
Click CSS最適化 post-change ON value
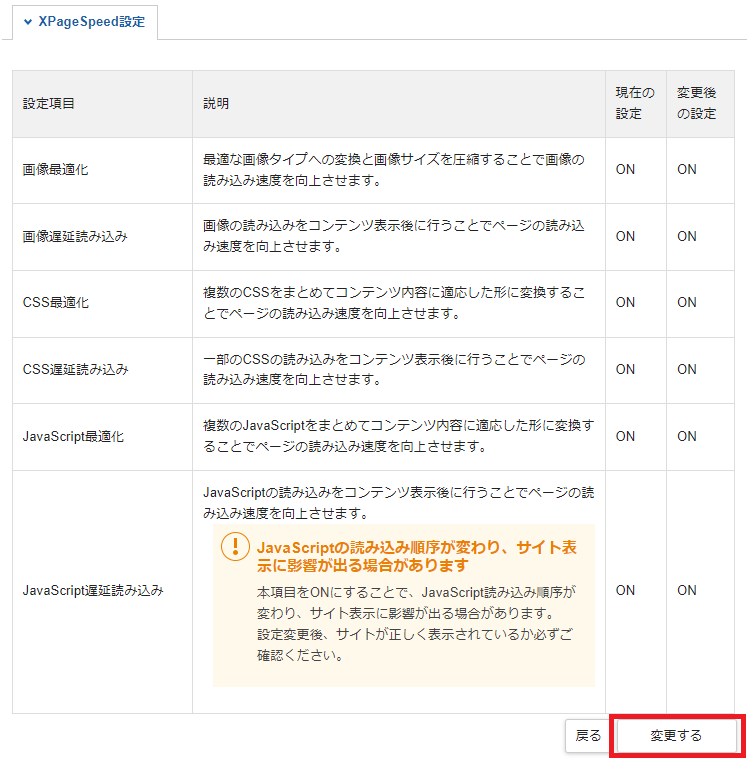tap(687, 302)
